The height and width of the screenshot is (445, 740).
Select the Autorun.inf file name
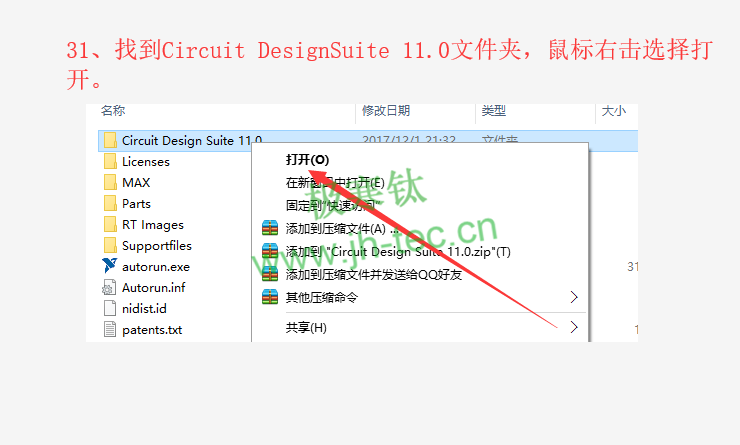coord(153,287)
